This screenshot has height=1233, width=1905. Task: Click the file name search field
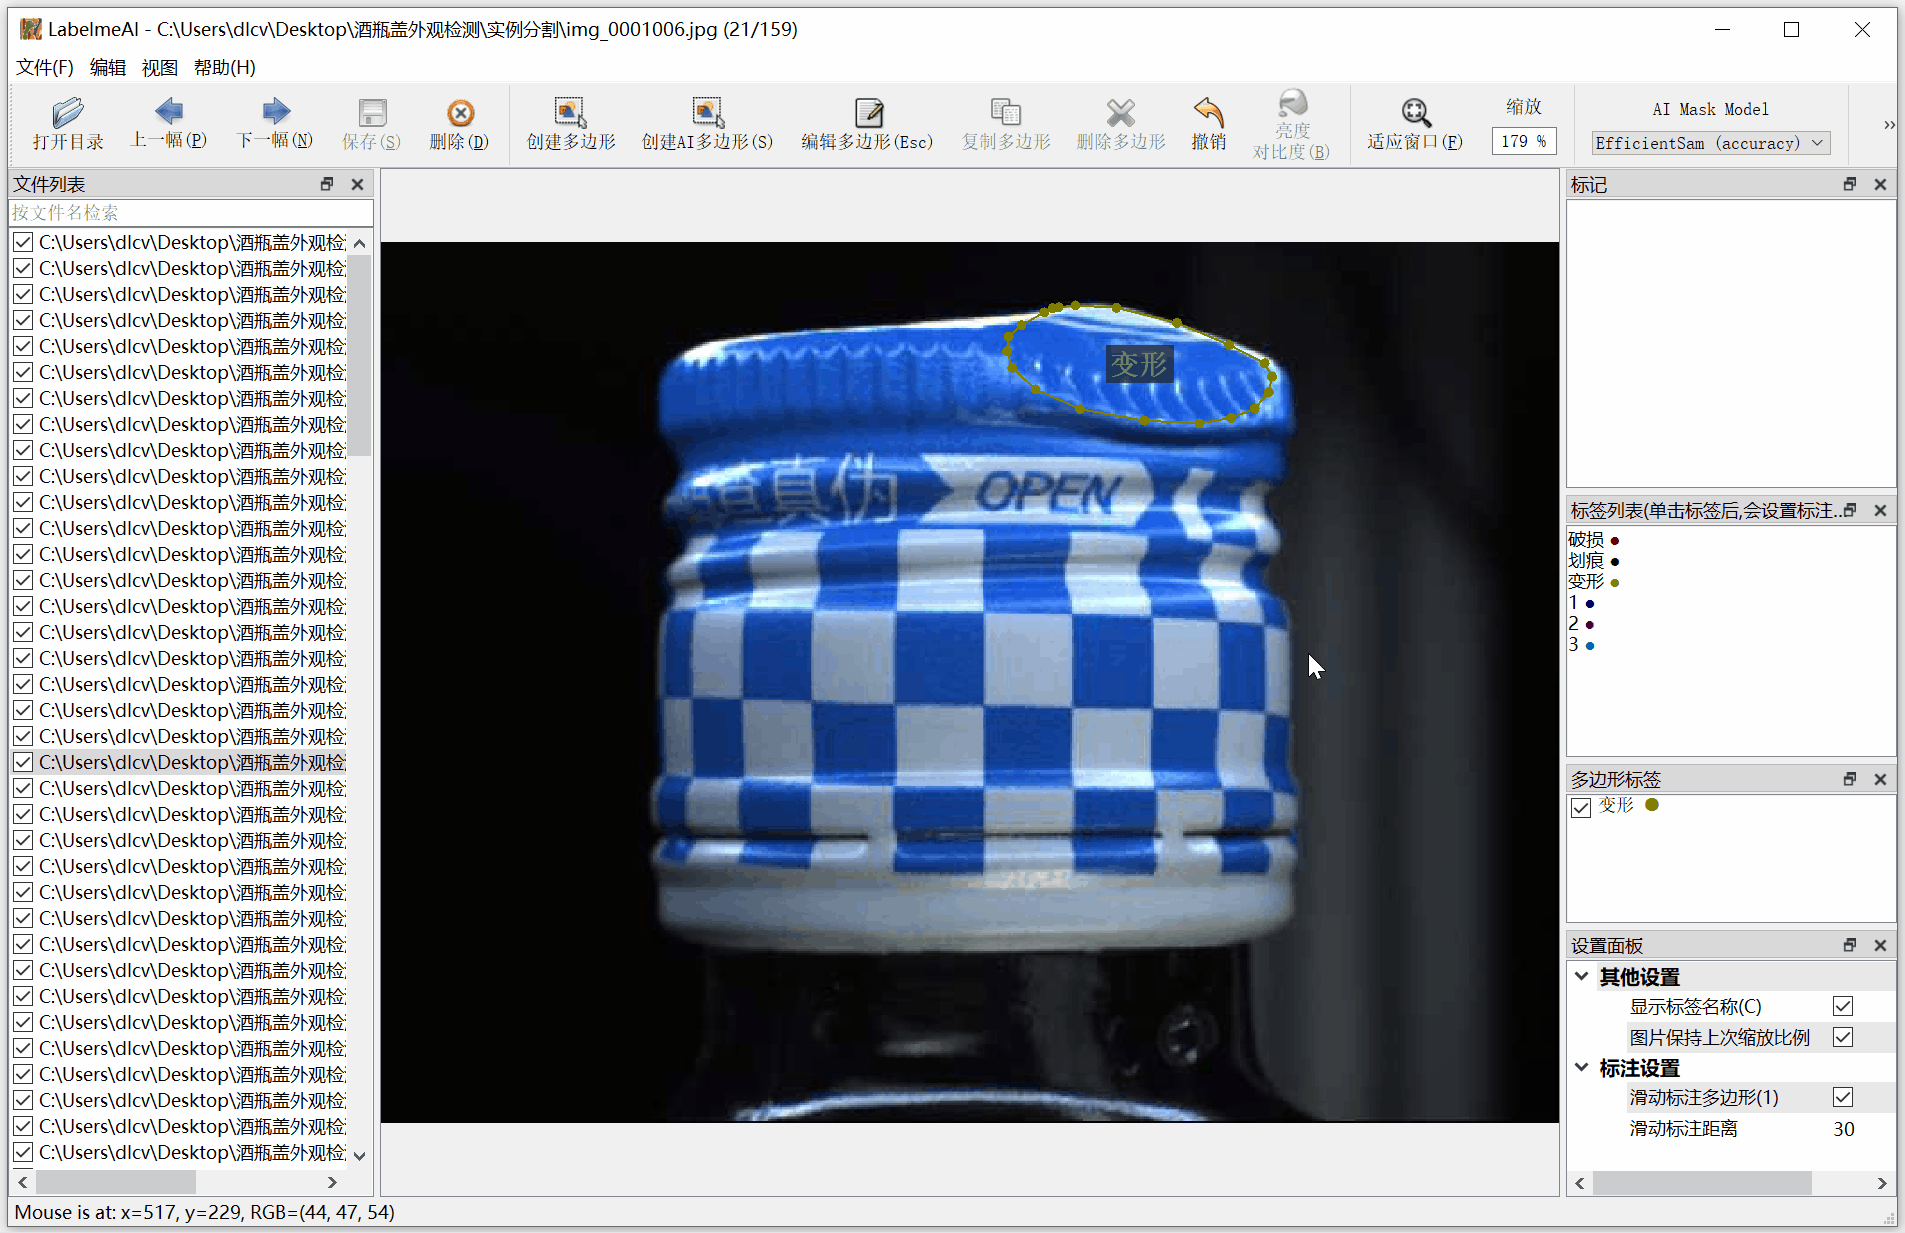coord(191,212)
